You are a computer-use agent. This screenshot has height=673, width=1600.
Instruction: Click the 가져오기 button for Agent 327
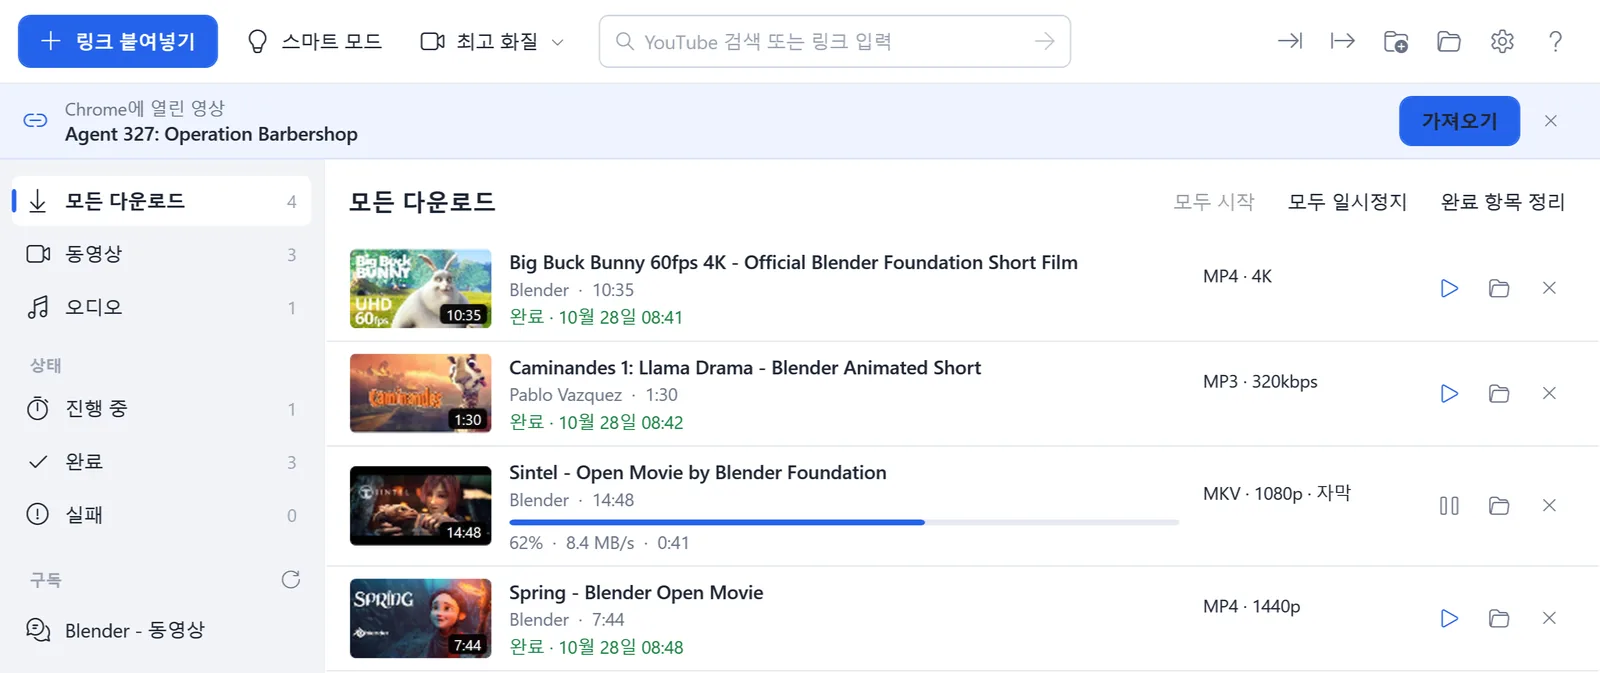click(x=1459, y=121)
